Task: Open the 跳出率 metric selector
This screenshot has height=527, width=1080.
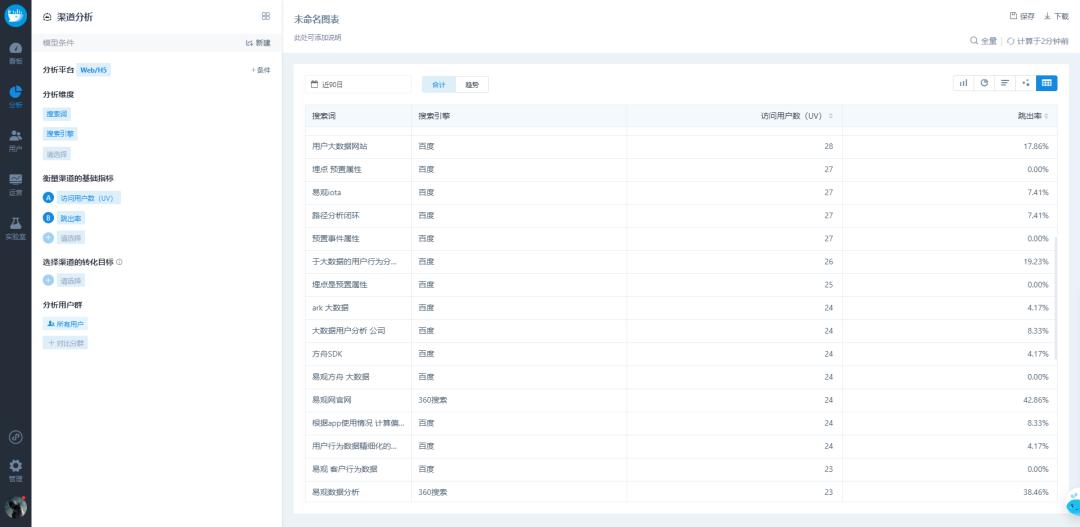Action: (71, 218)
